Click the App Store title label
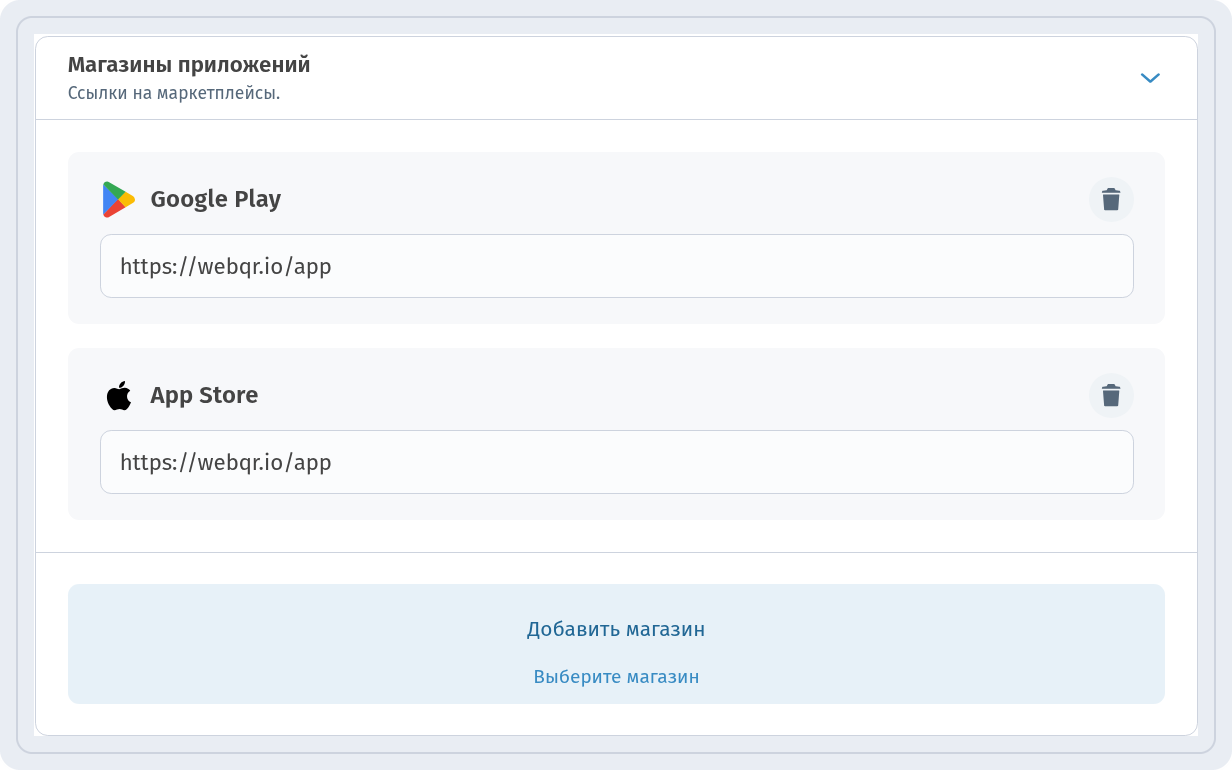1232x770 pixels. [204, 395]
